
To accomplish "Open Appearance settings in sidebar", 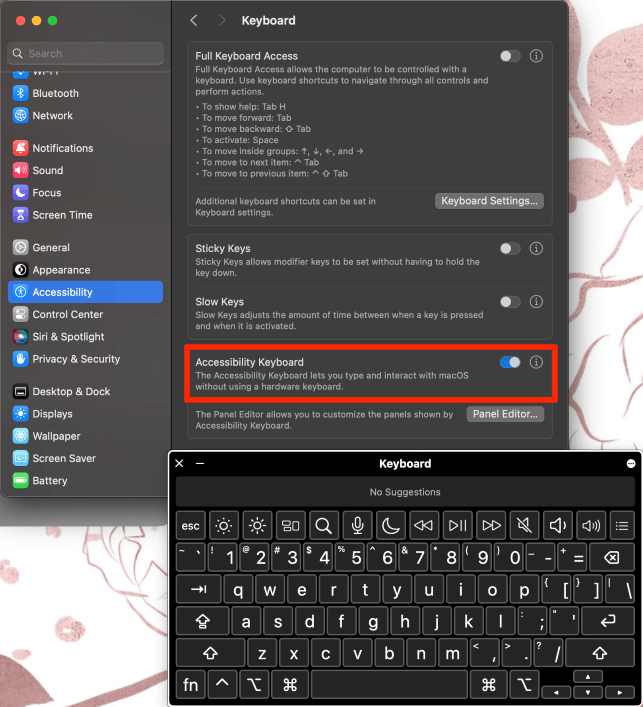I will [x=86, y=270].
